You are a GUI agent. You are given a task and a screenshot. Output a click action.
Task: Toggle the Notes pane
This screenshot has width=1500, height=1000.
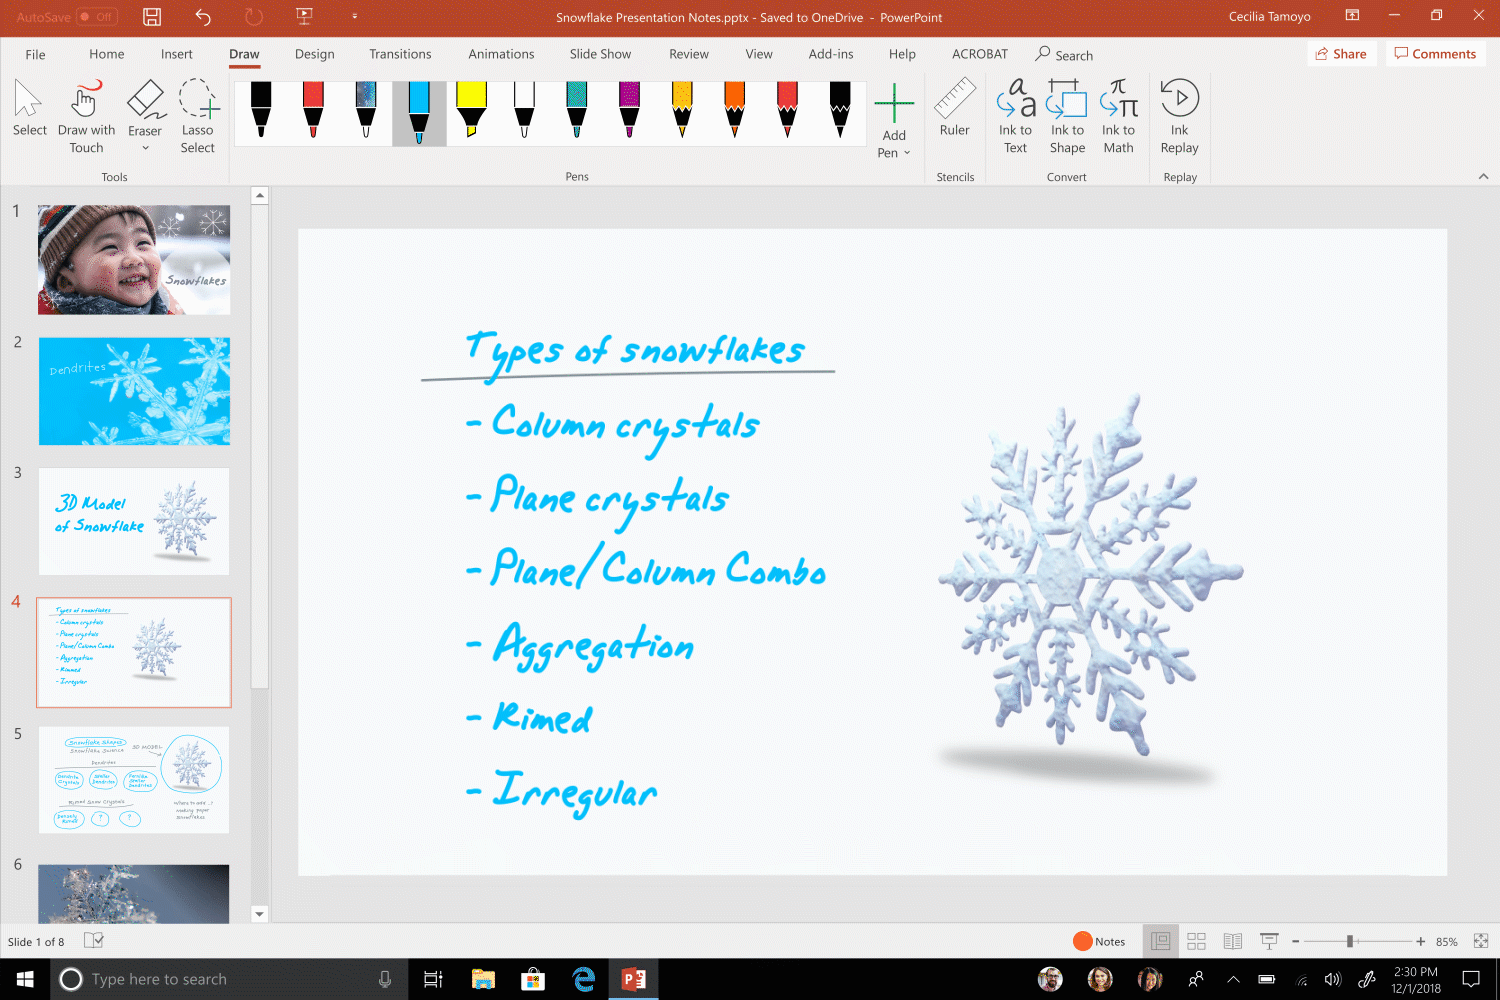(1099, 941)
